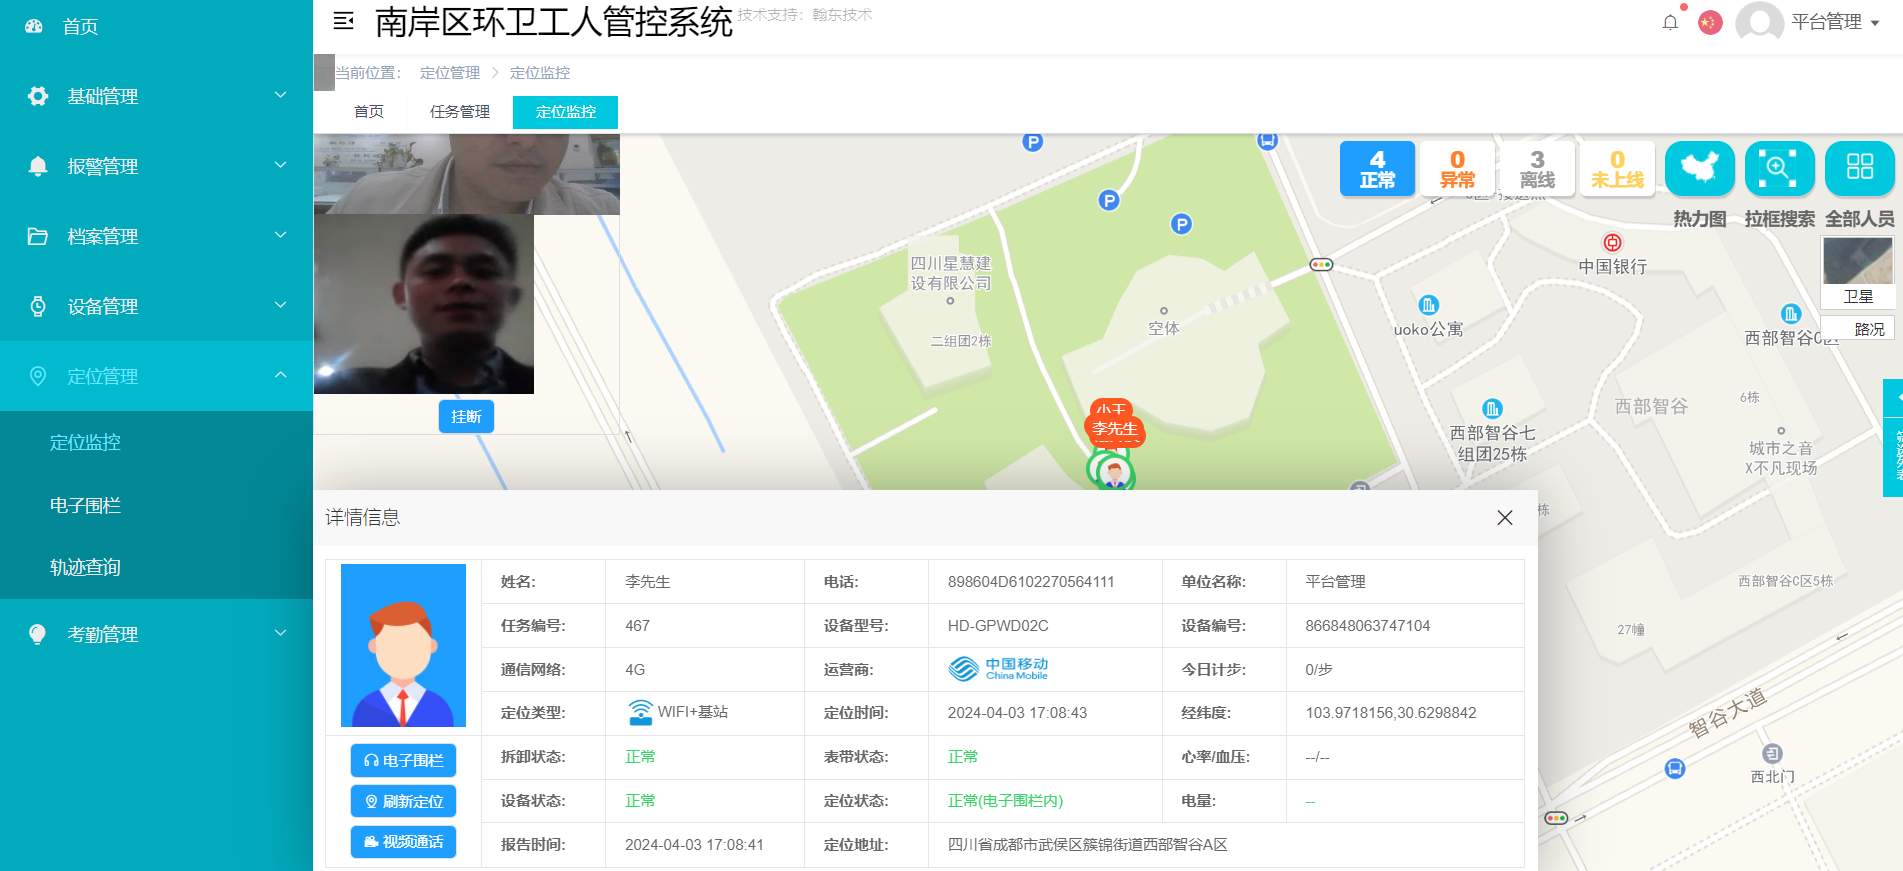Click the hamburger menu collapse icon
Screen dimensions: 1903x871
coord(343,21)
